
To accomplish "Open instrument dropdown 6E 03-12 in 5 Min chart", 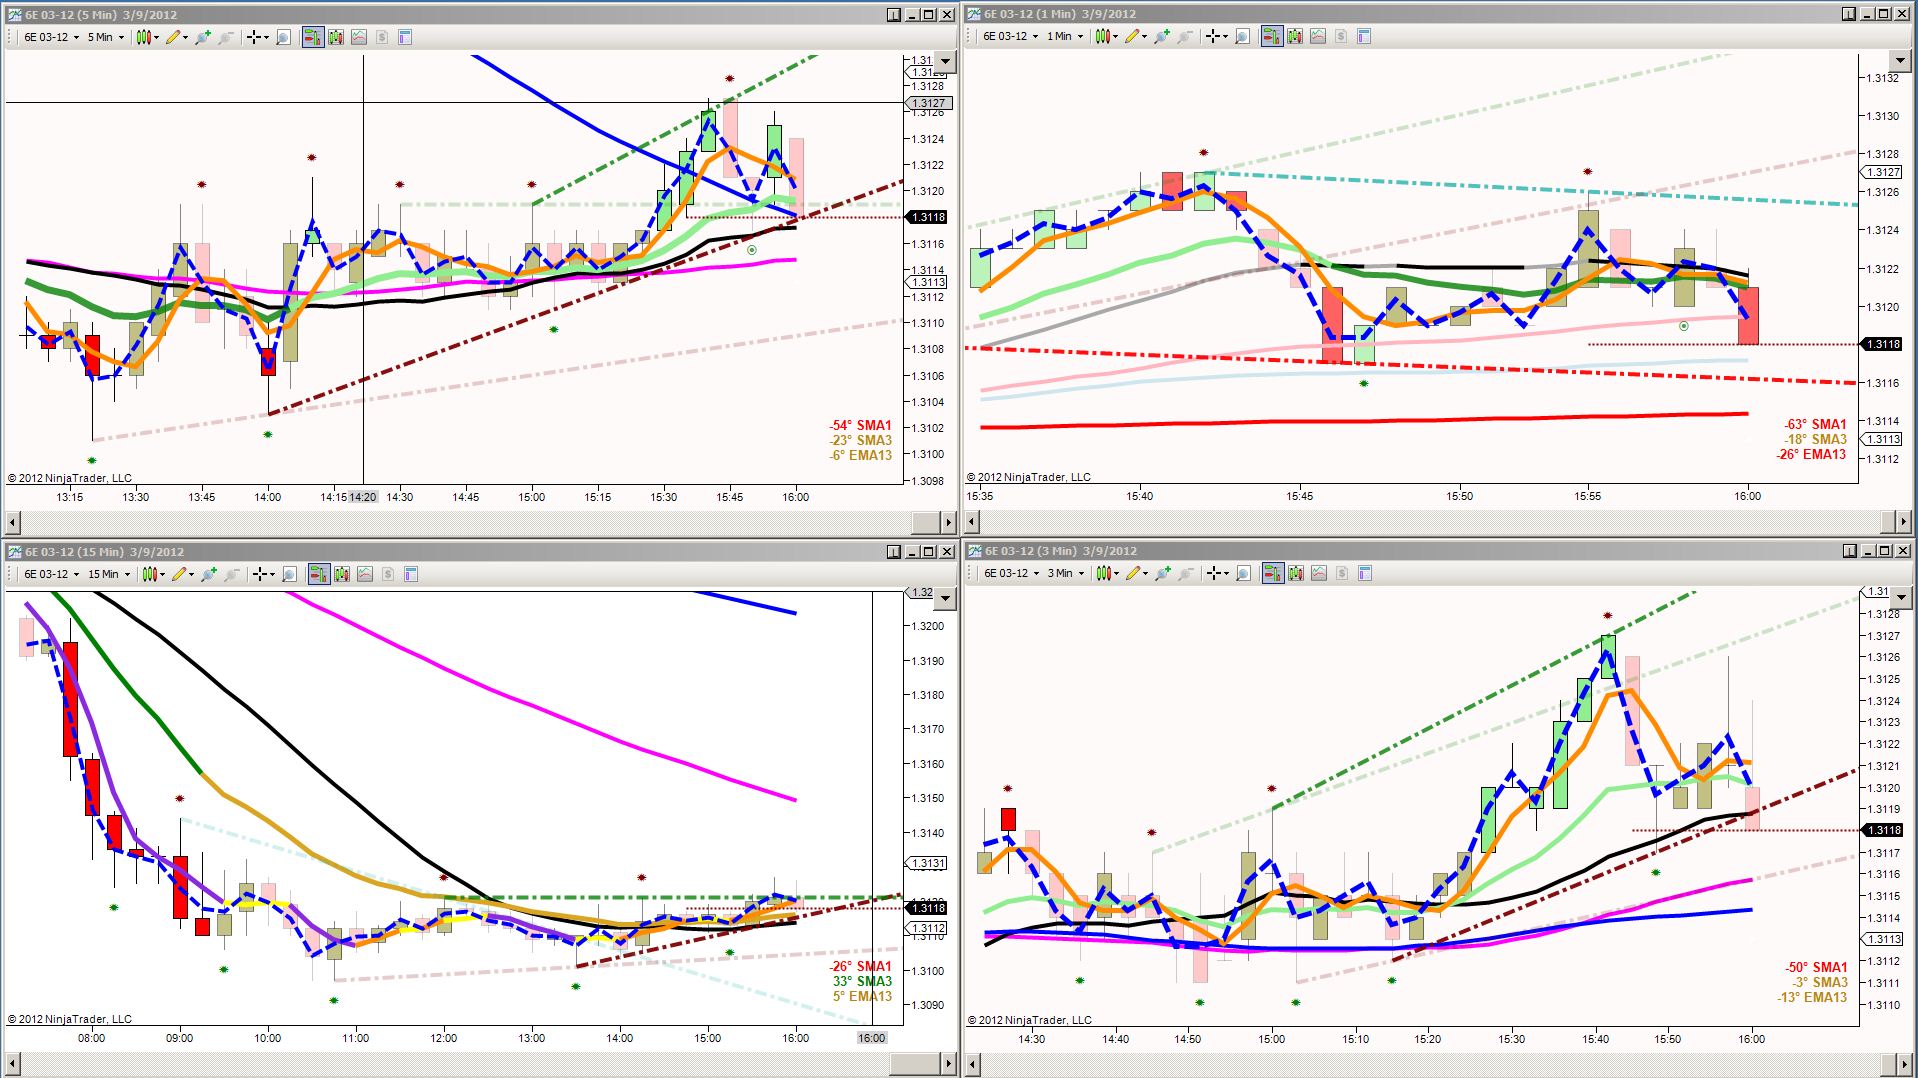I will [x=51, y=37].
